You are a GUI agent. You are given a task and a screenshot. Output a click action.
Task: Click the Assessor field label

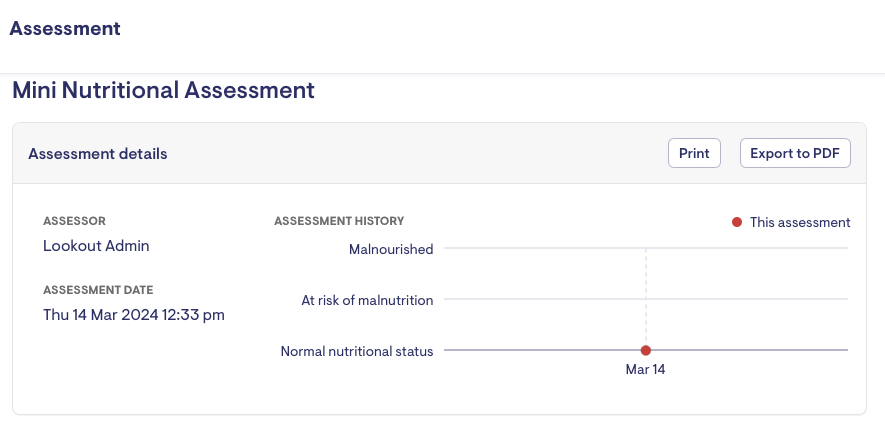(74, 221)
